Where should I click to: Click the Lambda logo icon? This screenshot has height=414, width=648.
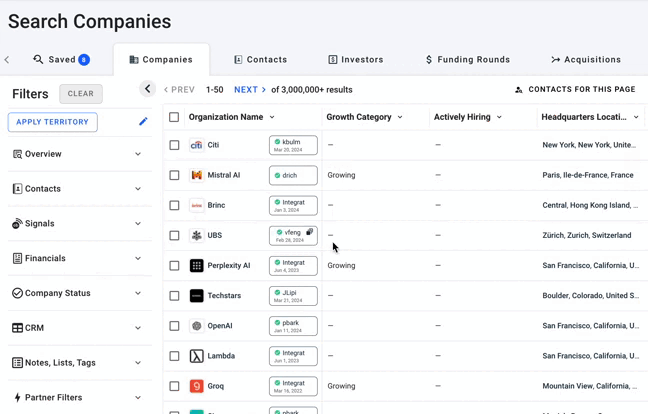coord(197,356)
